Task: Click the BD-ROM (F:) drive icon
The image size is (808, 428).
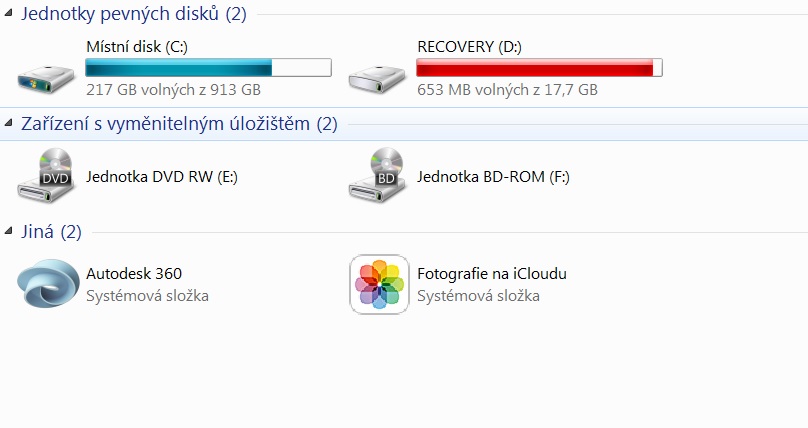Action: (x=377, y=176)
